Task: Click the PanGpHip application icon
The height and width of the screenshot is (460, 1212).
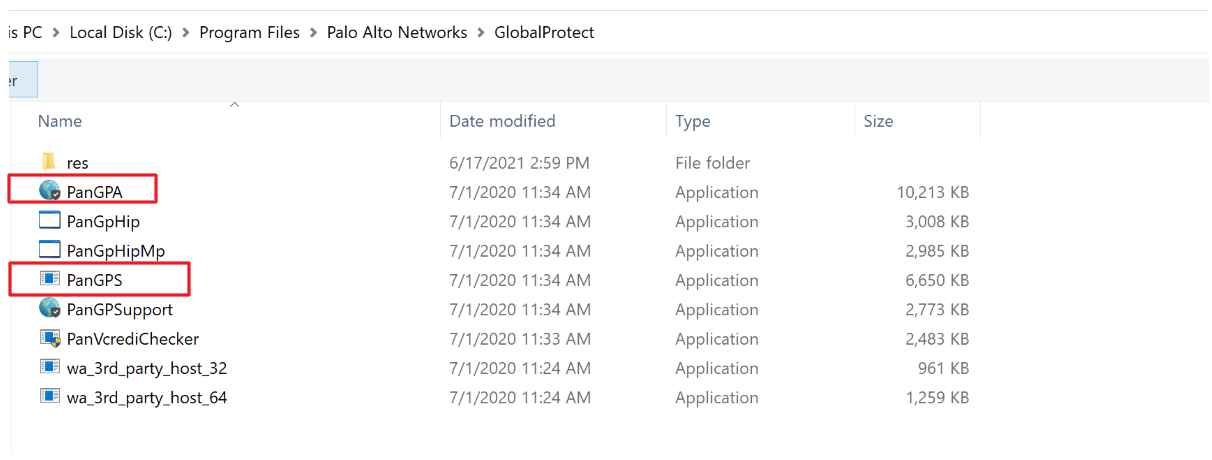Action: 50,221
